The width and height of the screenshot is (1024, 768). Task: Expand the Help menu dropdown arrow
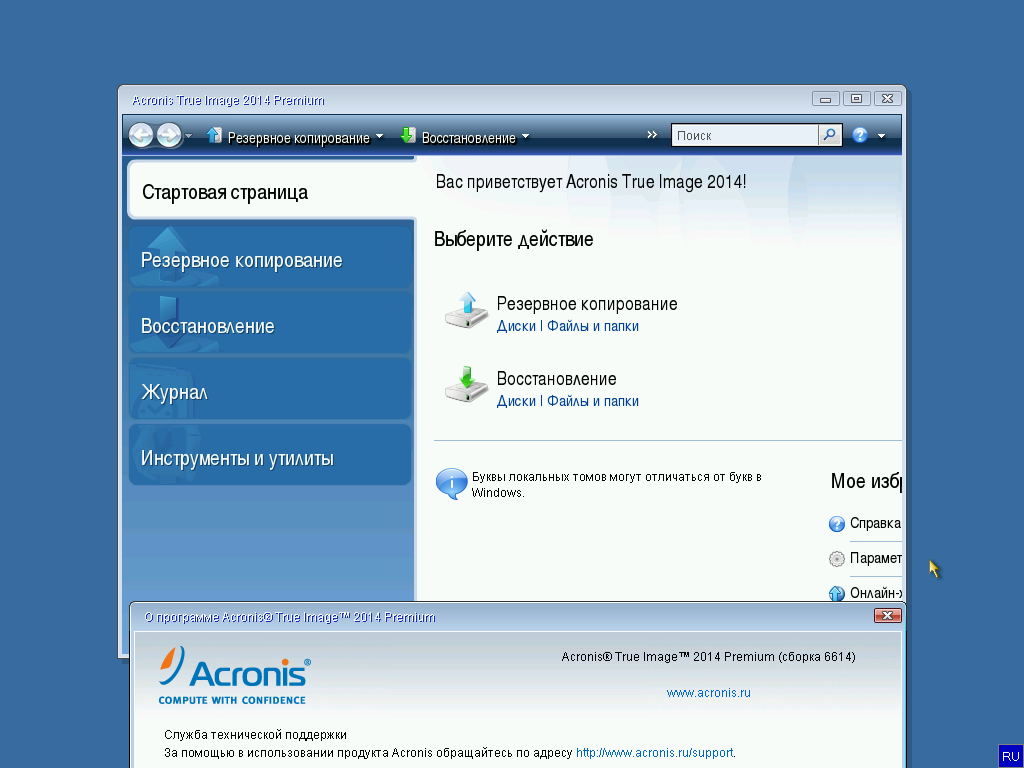(881, 136)
